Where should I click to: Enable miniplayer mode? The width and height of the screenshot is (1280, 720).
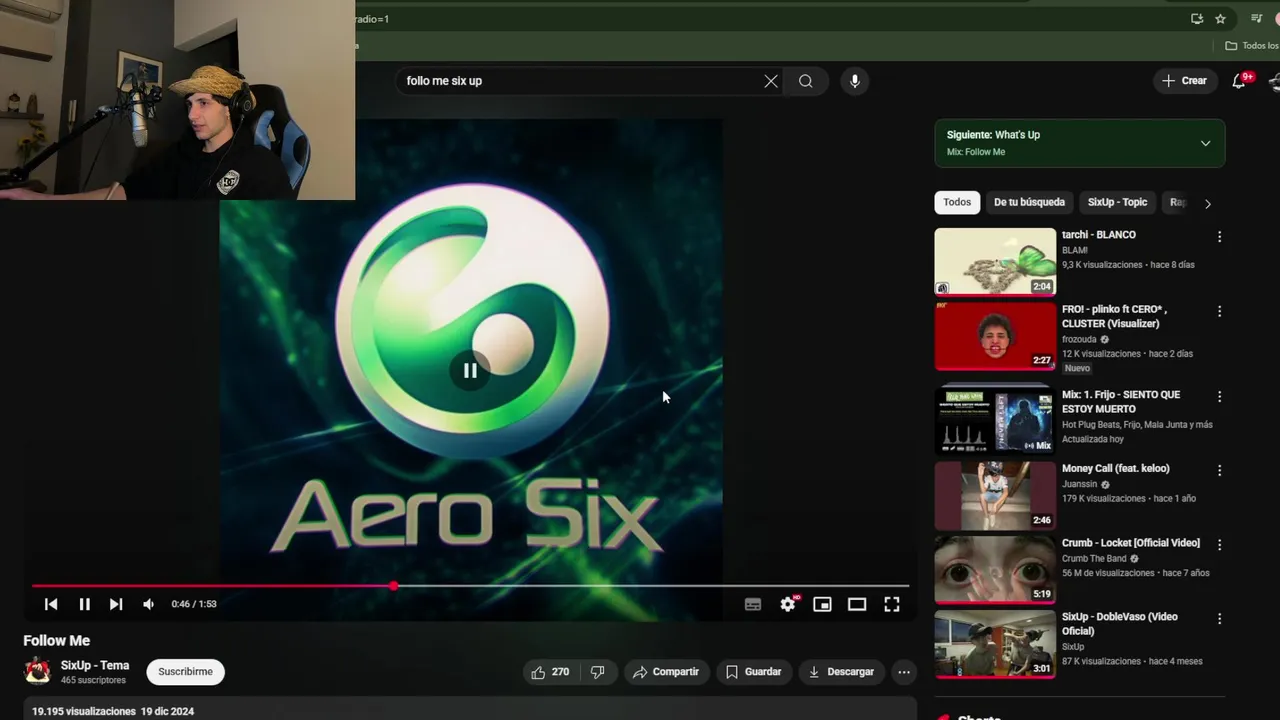822,604
